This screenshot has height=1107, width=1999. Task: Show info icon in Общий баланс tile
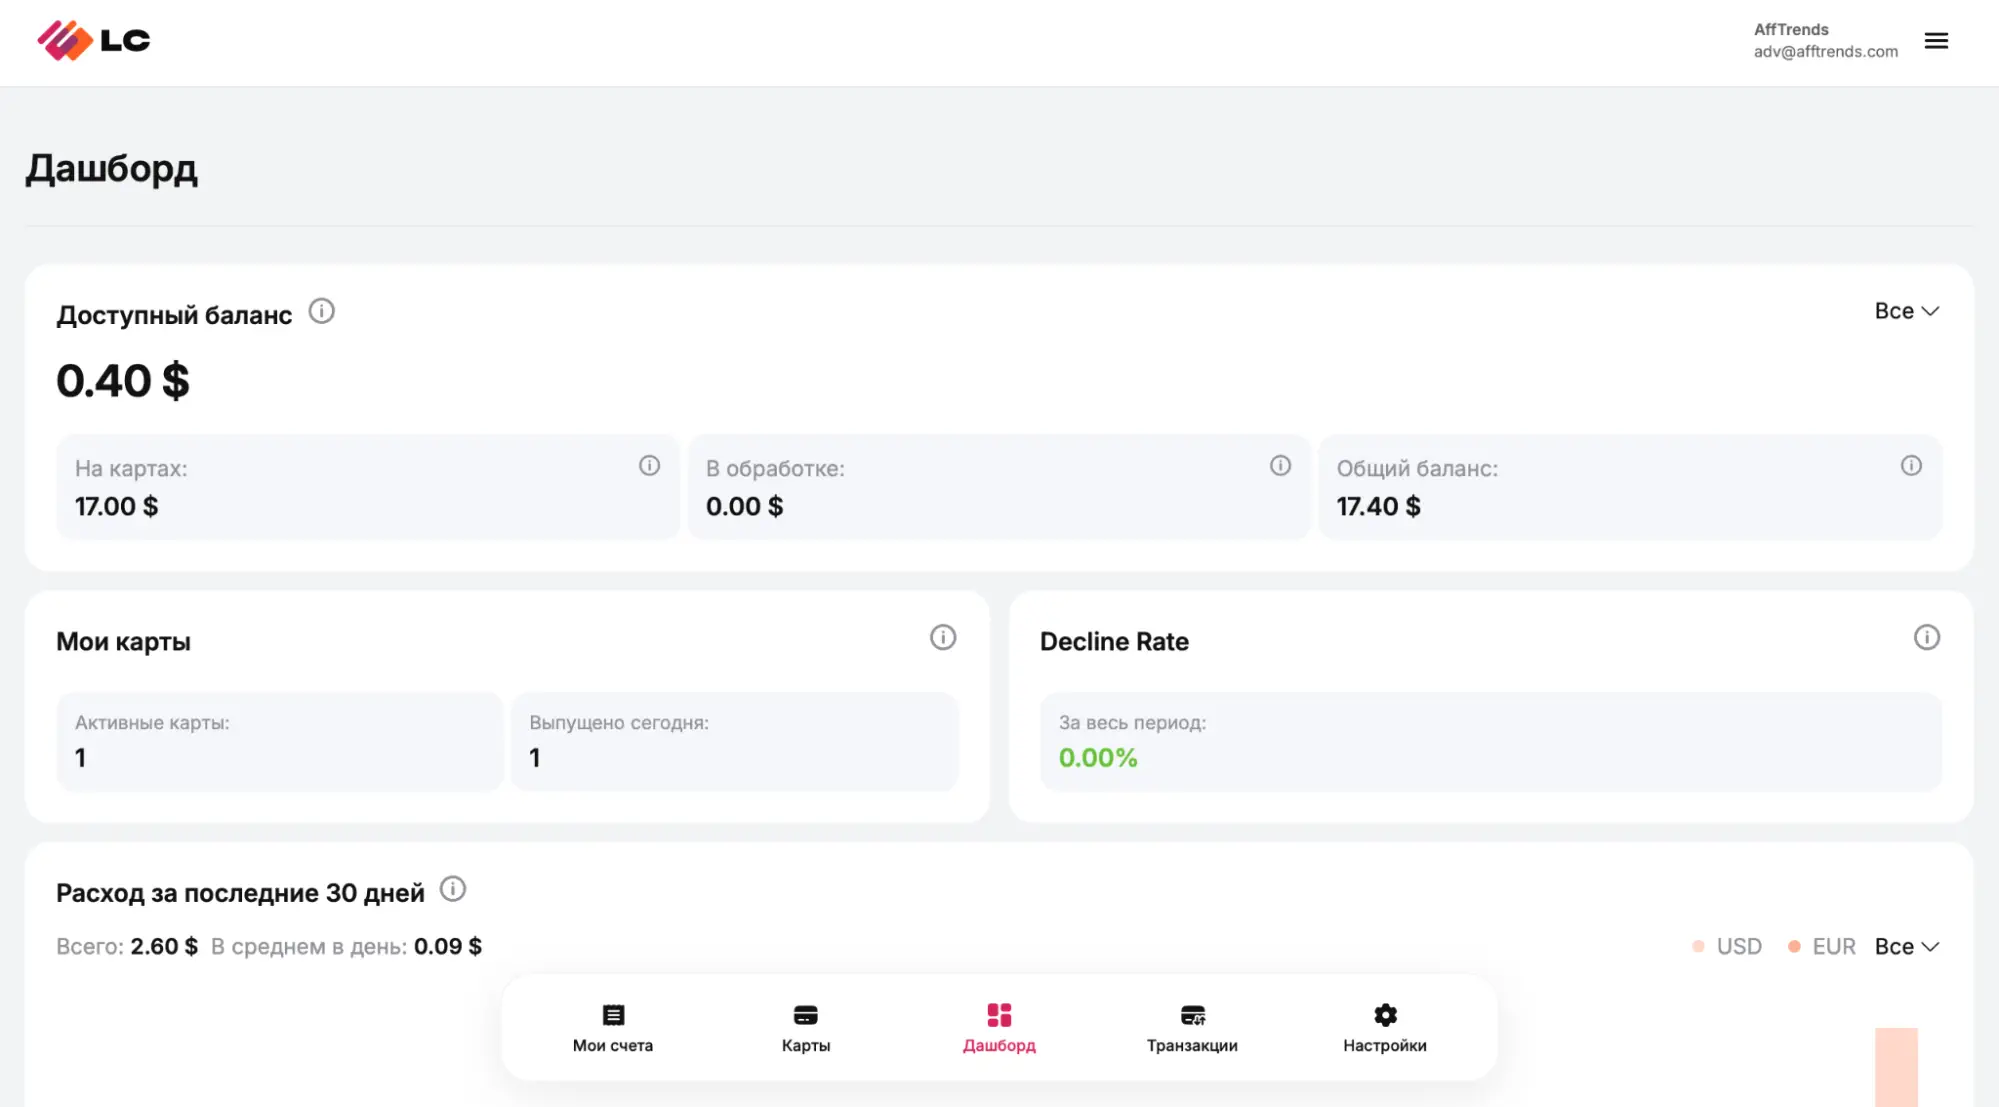tap(1911, 466)
